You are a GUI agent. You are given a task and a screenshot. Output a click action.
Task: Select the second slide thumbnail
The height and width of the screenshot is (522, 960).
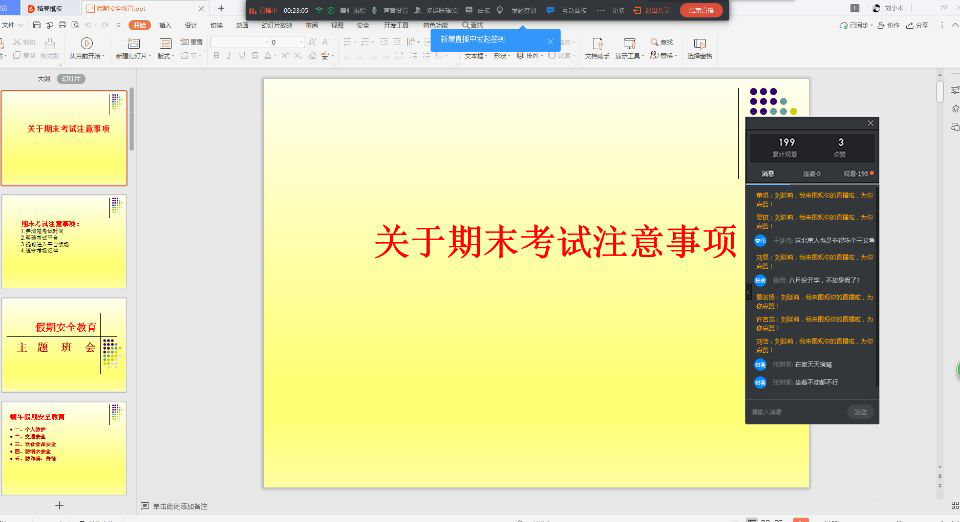click(x=64, y=241)
